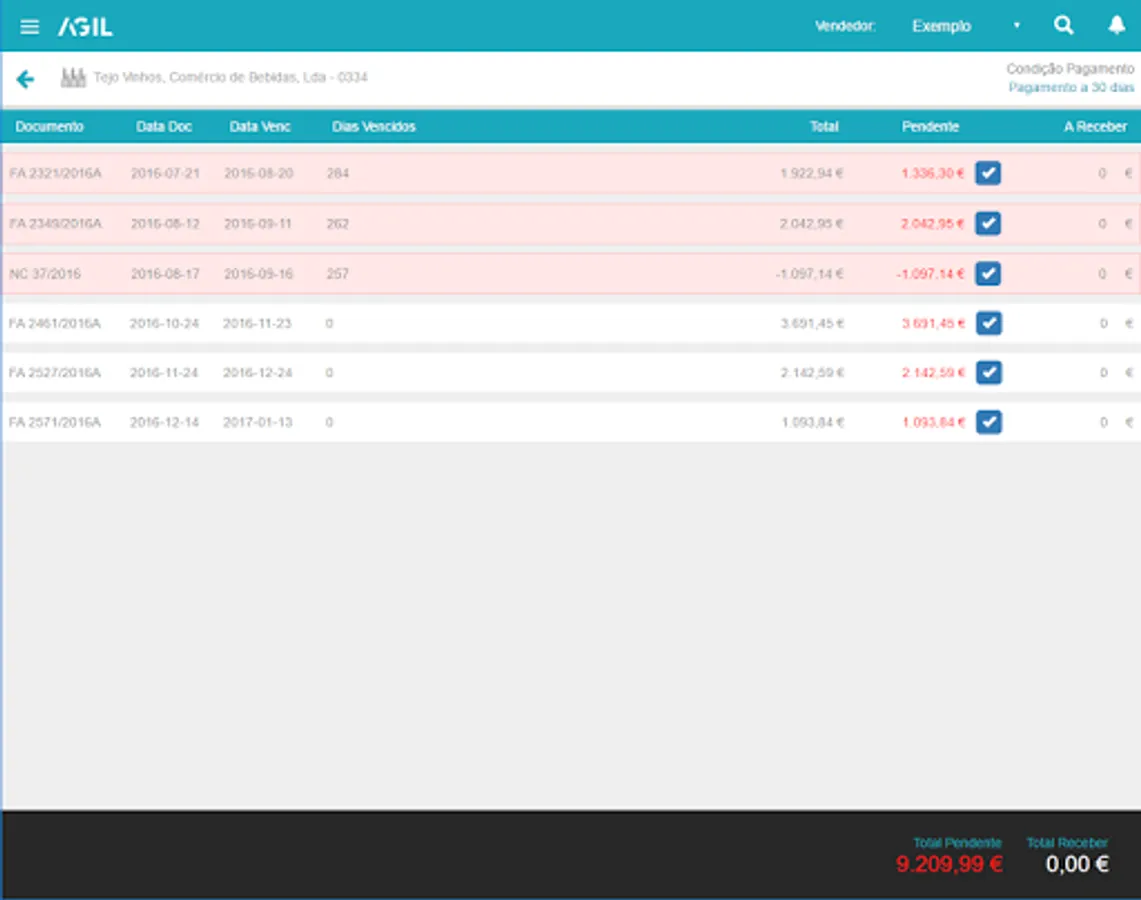Click the Condição Pagamento label

[1070, 68]
